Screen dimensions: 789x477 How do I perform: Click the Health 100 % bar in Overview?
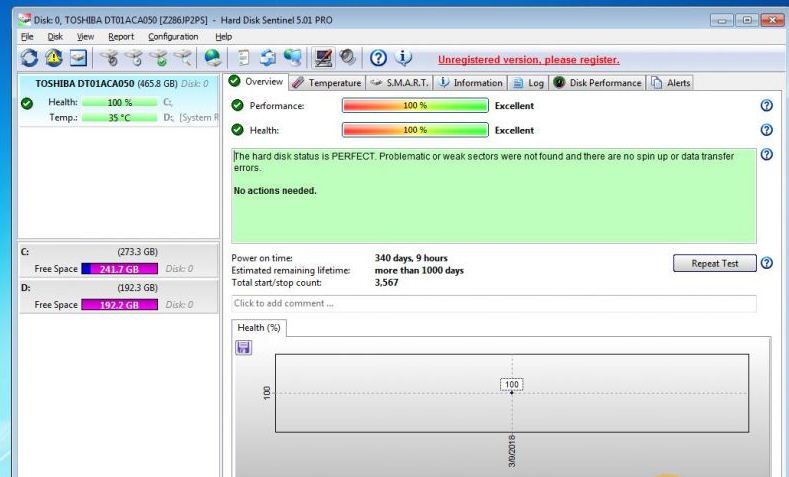coord(415,130)
